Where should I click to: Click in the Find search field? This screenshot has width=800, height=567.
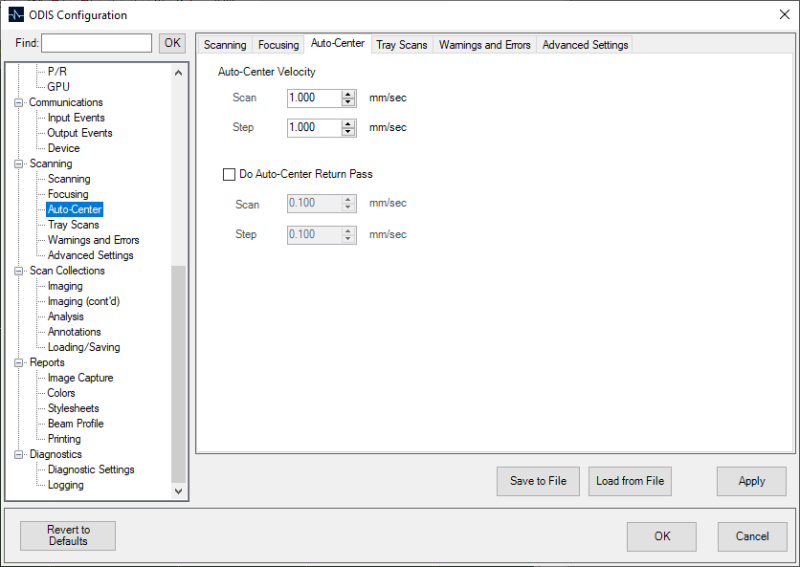pos(97,43)
